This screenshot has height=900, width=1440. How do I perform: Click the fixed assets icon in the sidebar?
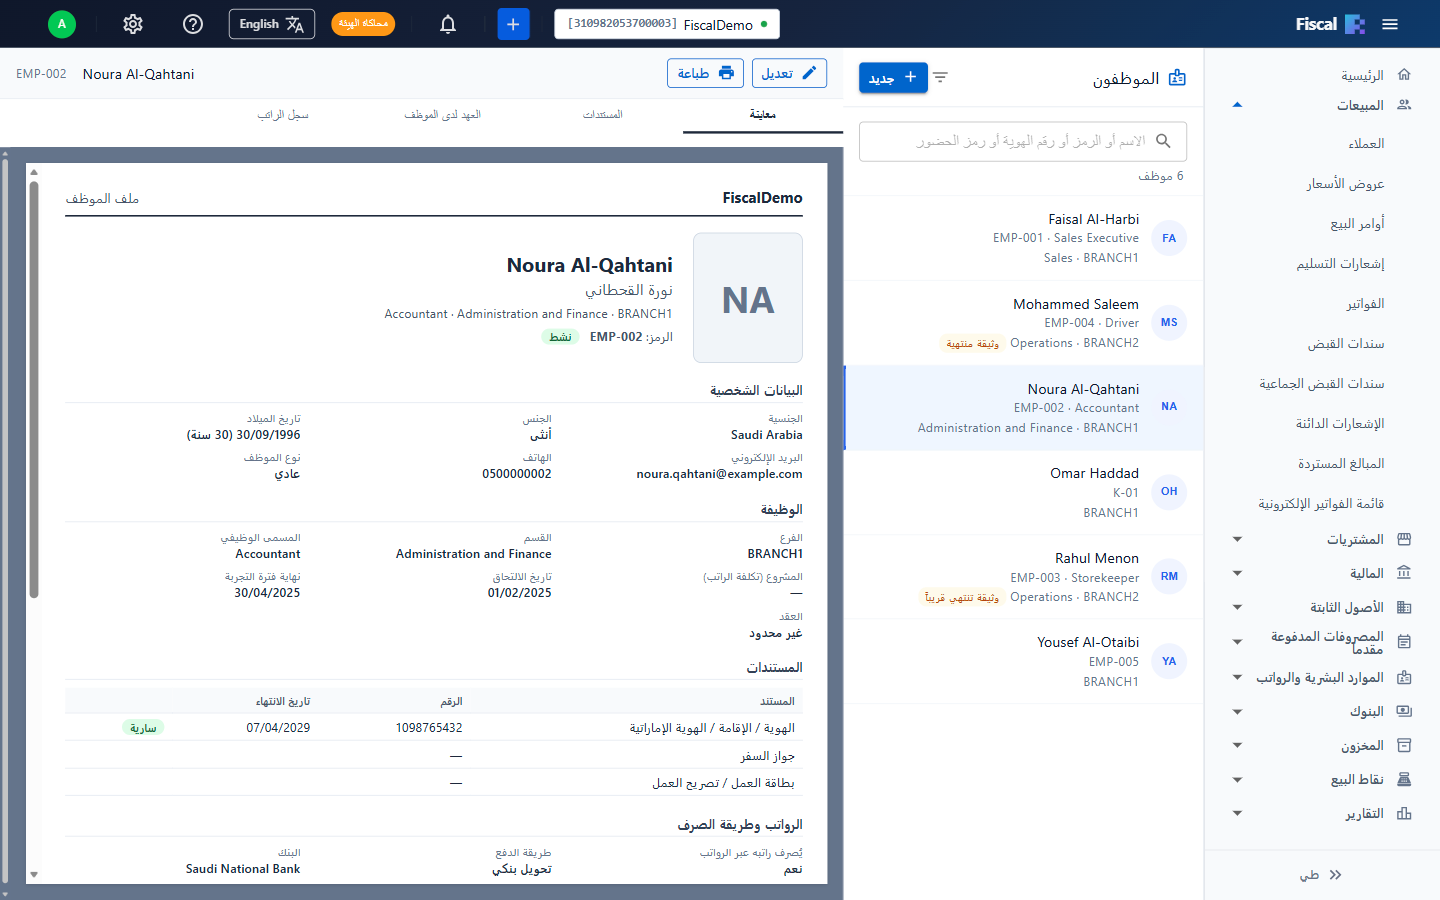[1404, 607]
